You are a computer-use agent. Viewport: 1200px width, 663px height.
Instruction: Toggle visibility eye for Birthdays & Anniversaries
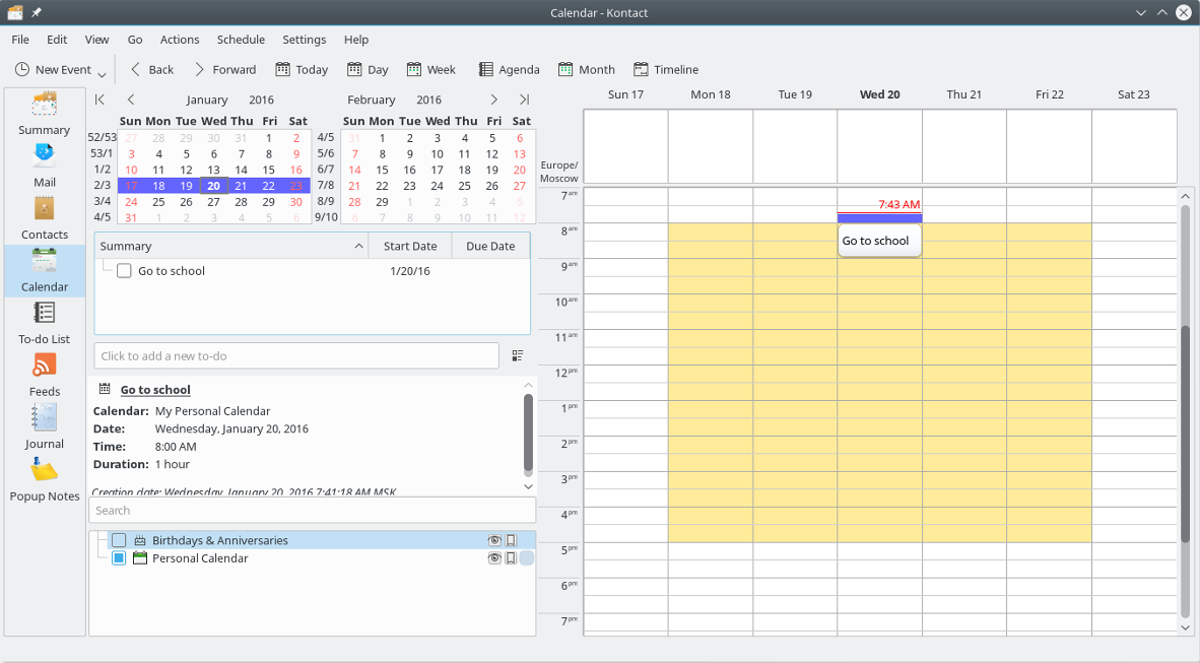coord(494,540)
